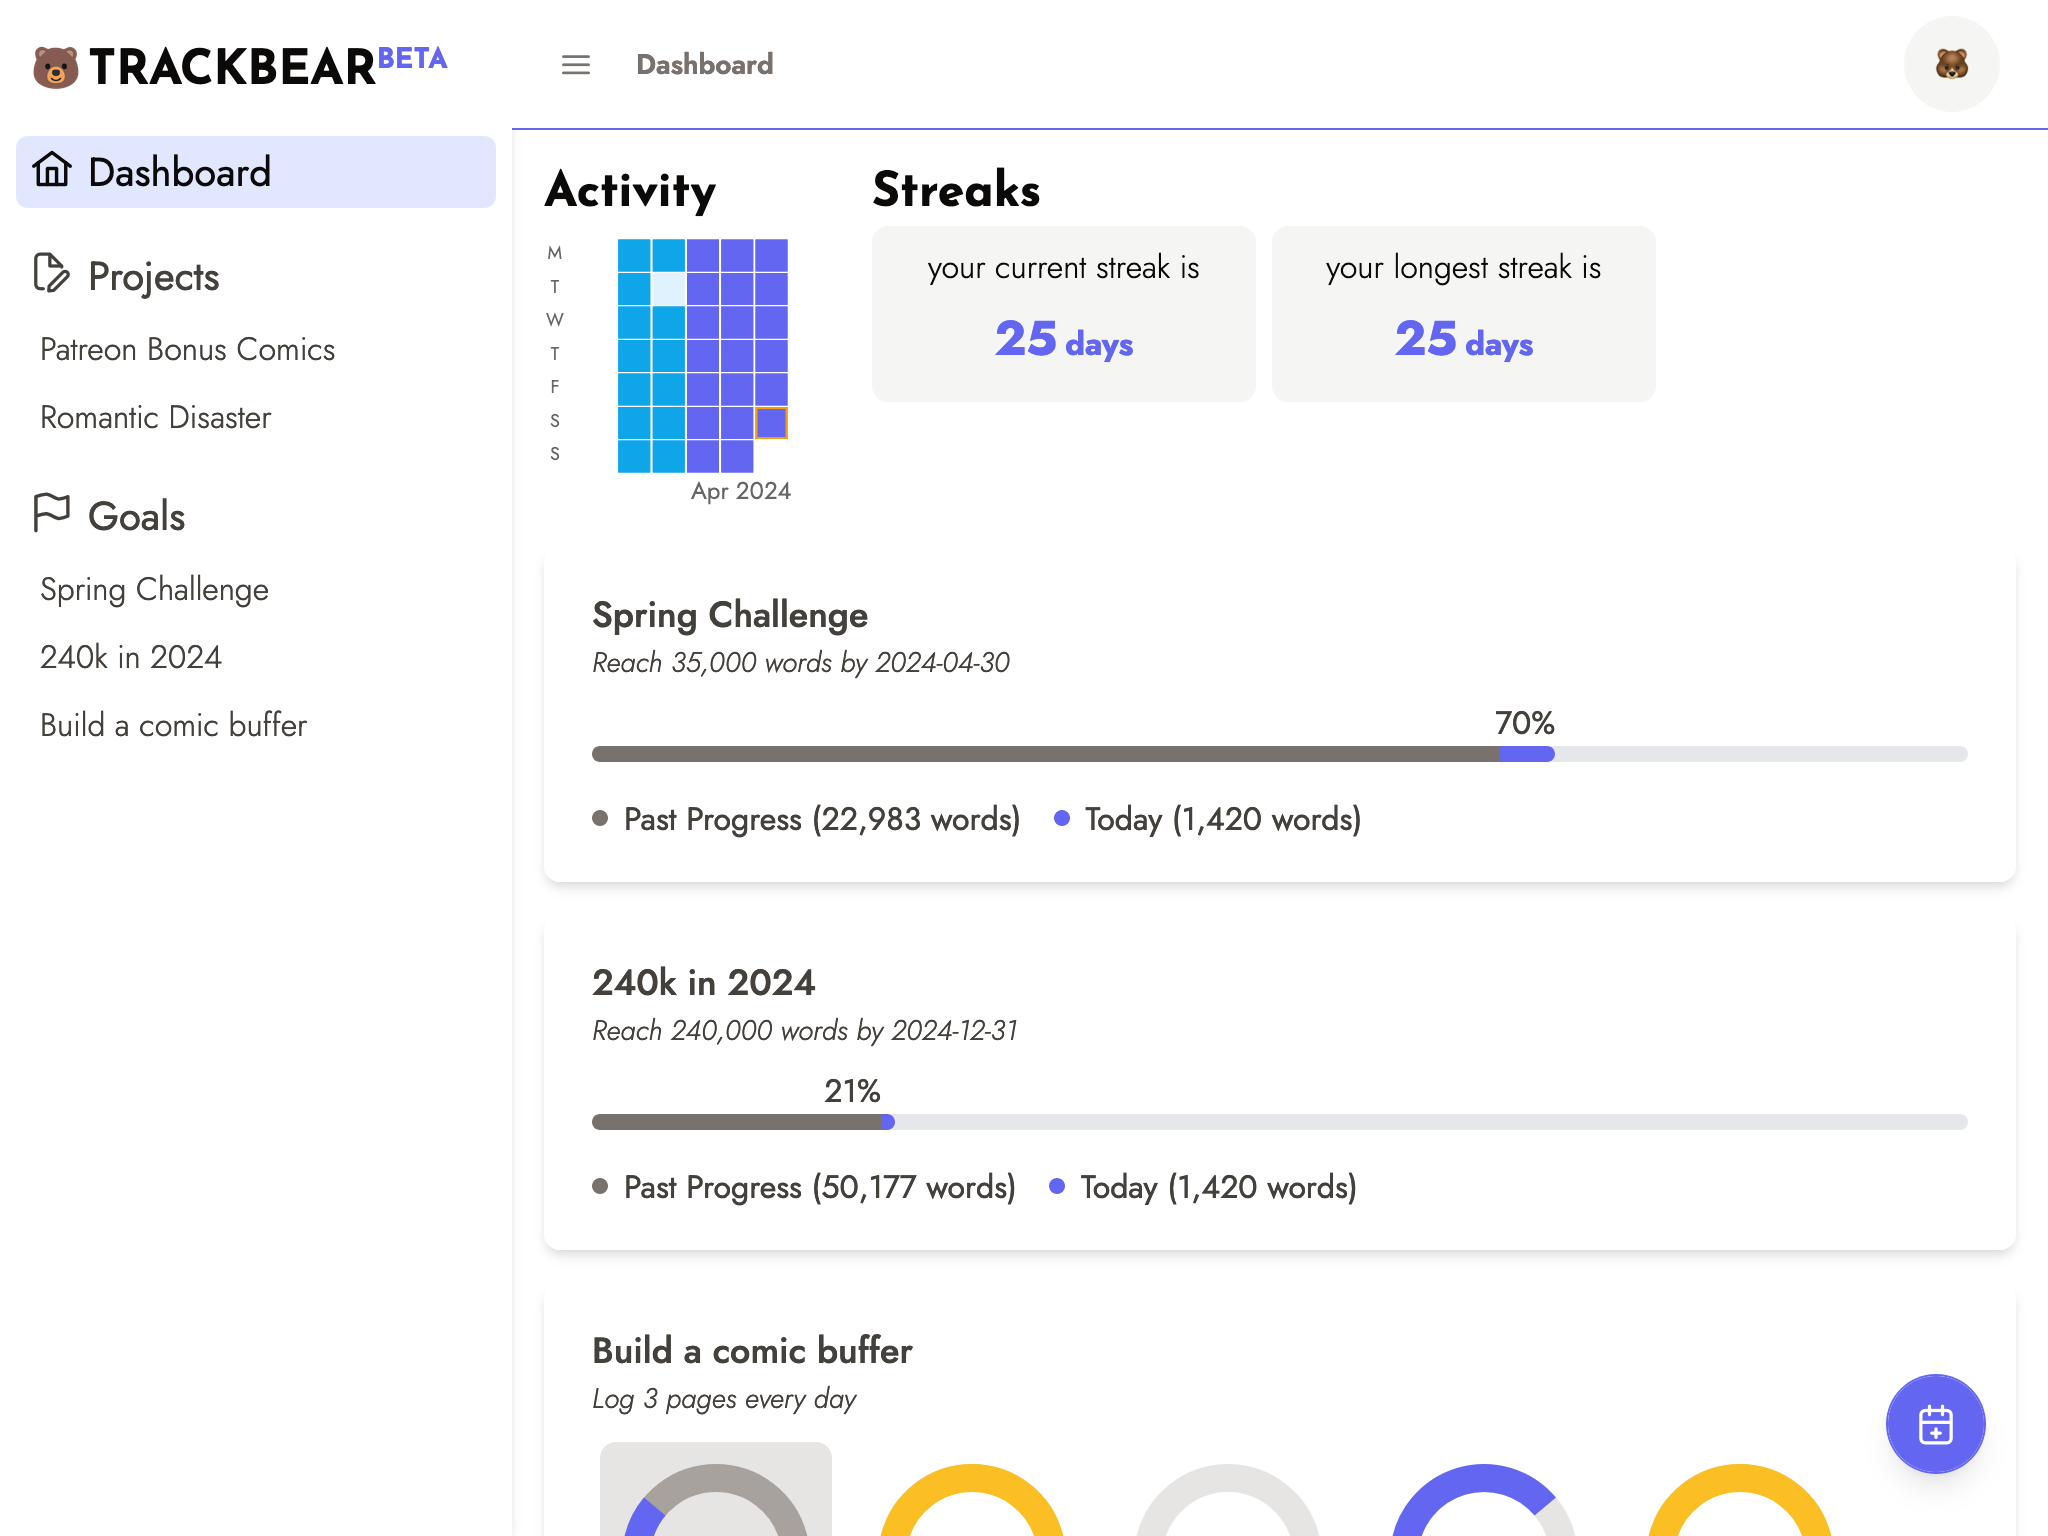This screenshot has width=2048, height=1536.
Task: Click the 240k in 2024 progress bar
Action: 1280,1122
